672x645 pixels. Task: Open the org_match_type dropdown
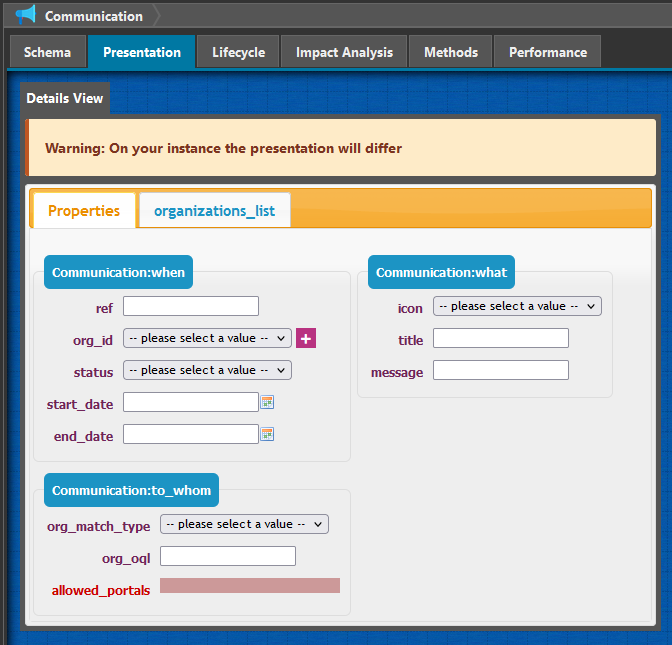tap(244, 524)
